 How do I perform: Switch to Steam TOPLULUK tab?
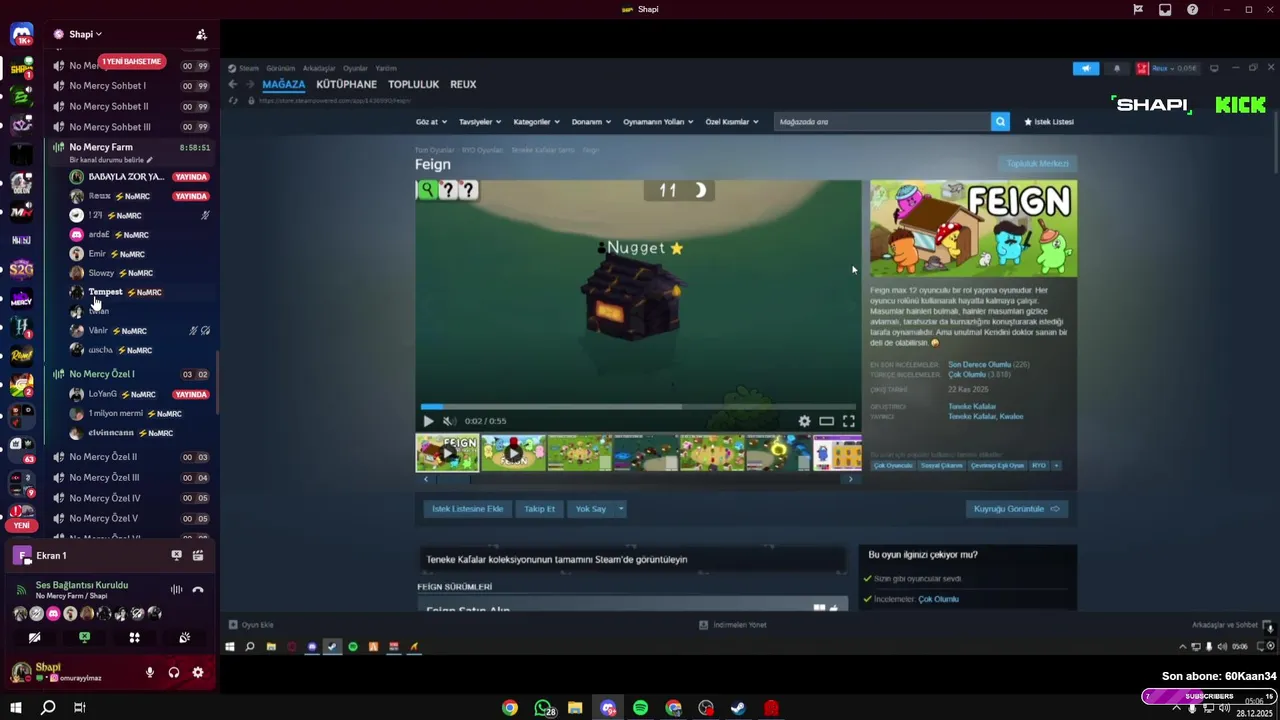pos(414,84)
